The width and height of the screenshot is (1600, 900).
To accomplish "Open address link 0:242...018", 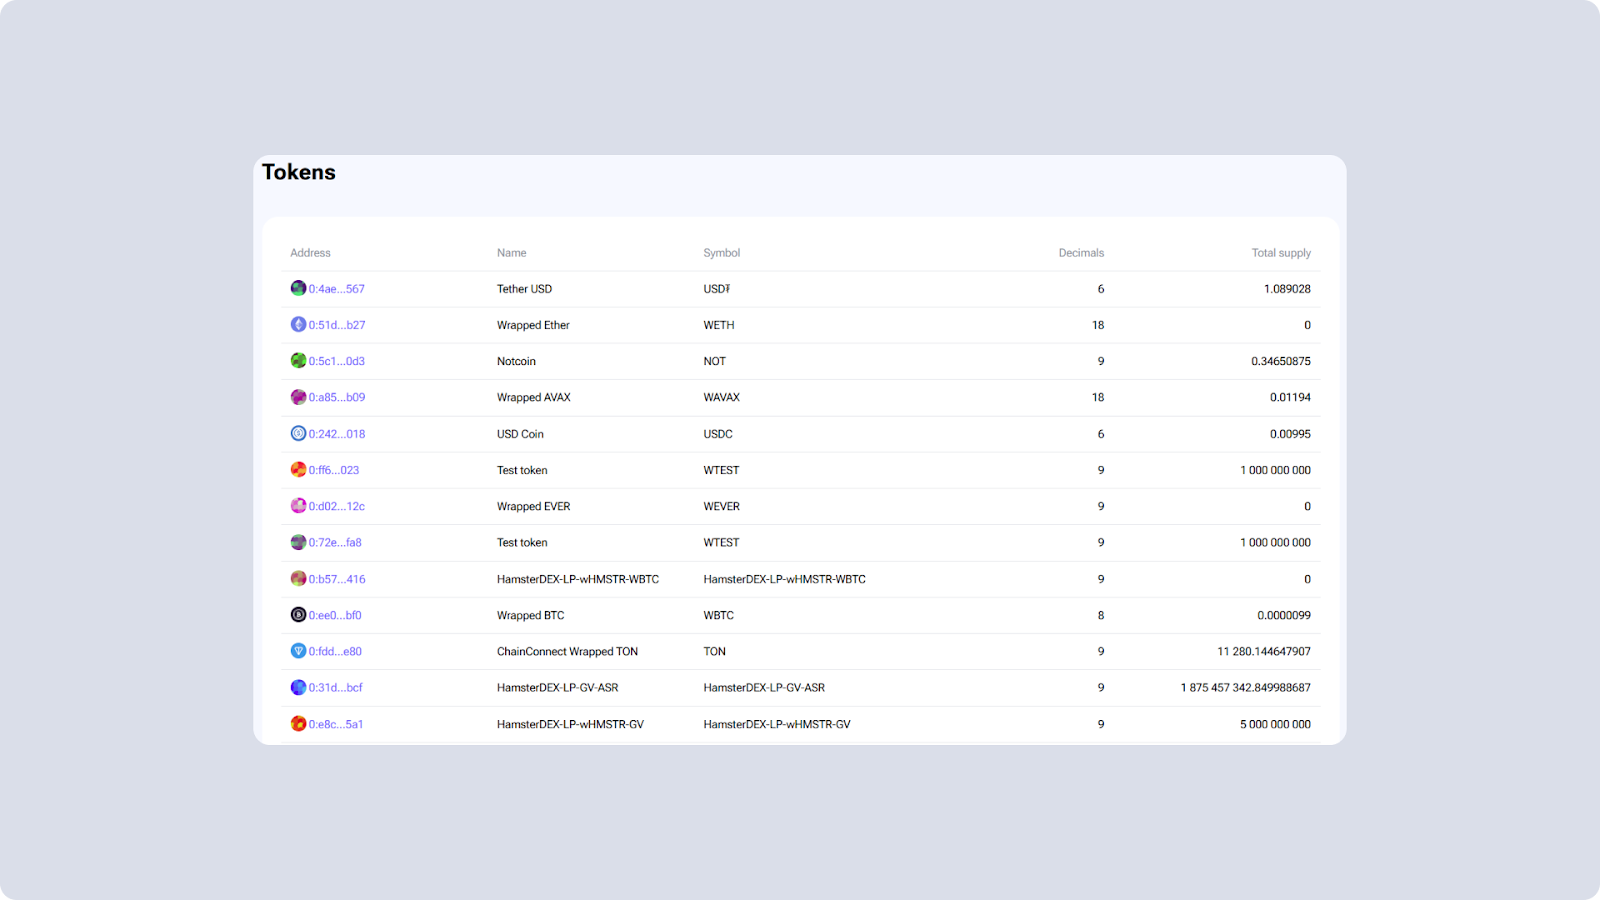I will (337, 434).
